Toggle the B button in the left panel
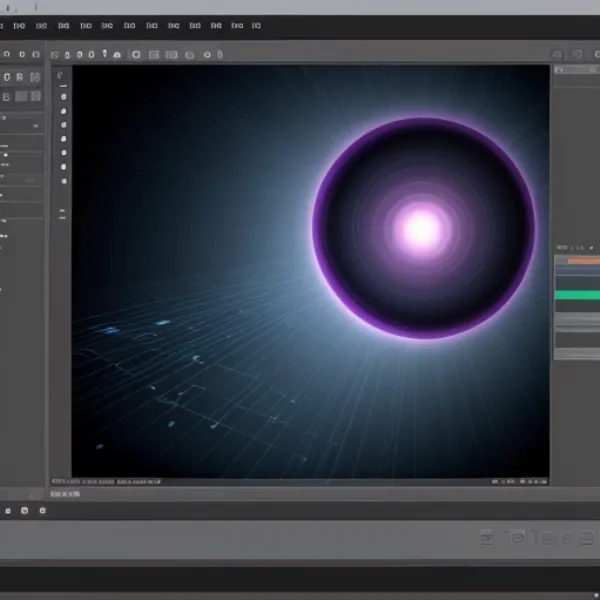The width and height of the screenshot is (600, 600). 6,97
